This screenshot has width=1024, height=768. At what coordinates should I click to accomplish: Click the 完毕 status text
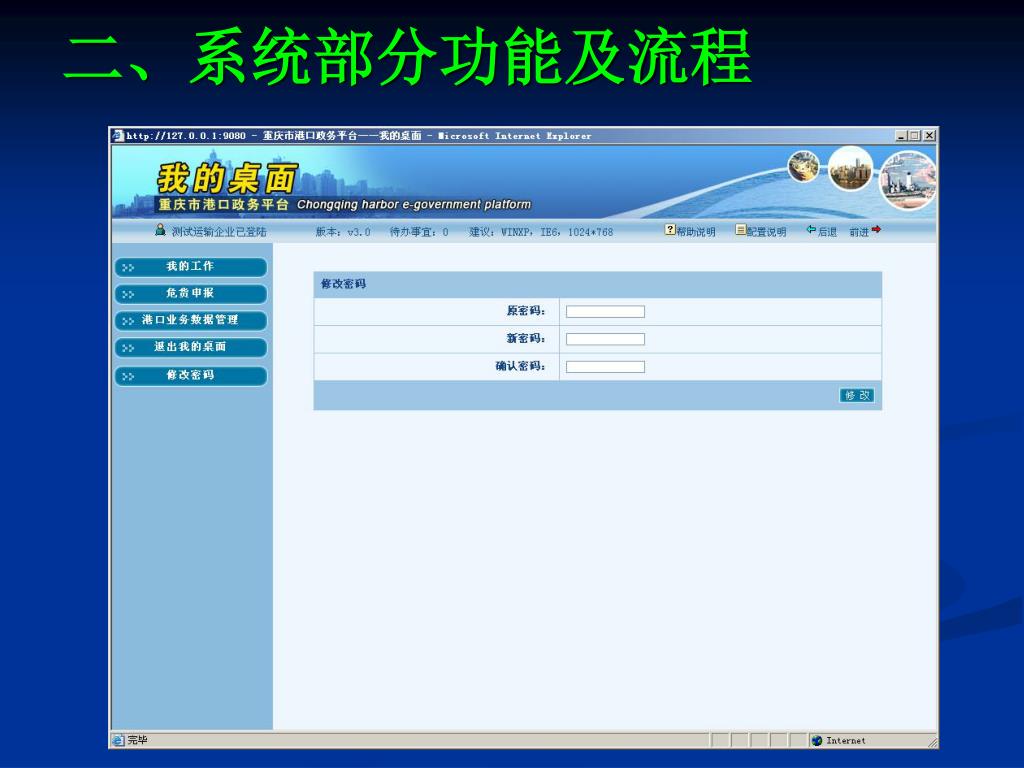point(137,740)
